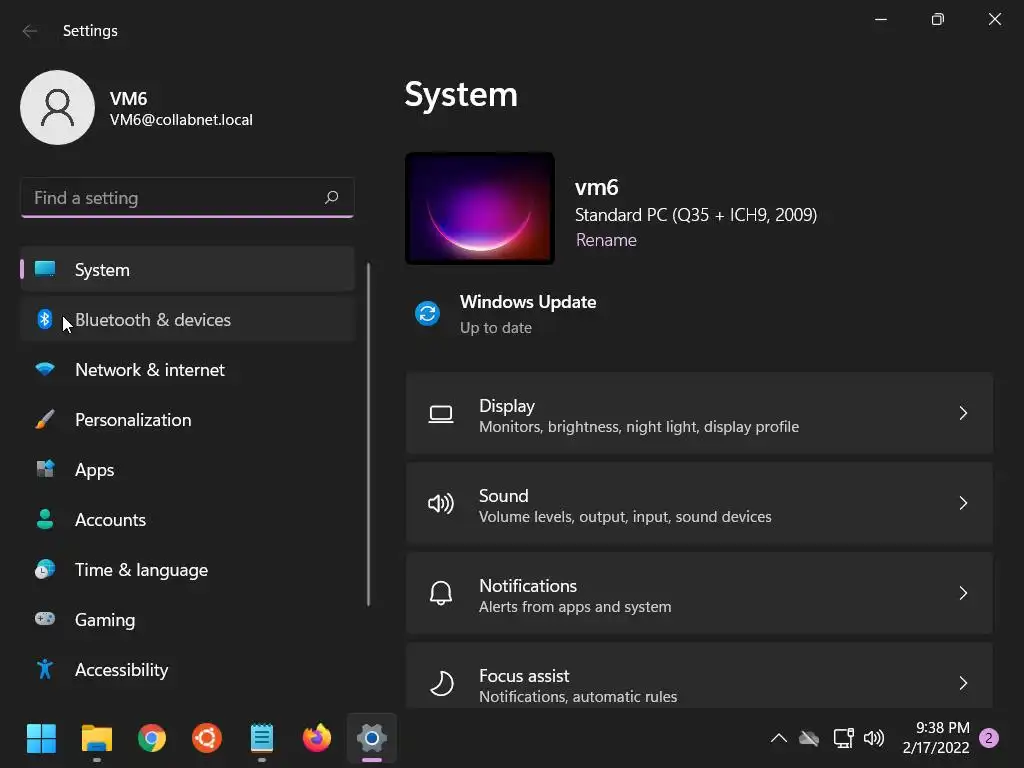Open Time & language settings
The image size is (1024, 768).
(x=187, y=569)
